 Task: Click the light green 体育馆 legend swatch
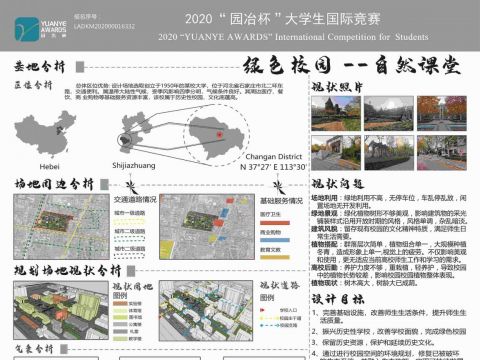[x=120, y=310]
